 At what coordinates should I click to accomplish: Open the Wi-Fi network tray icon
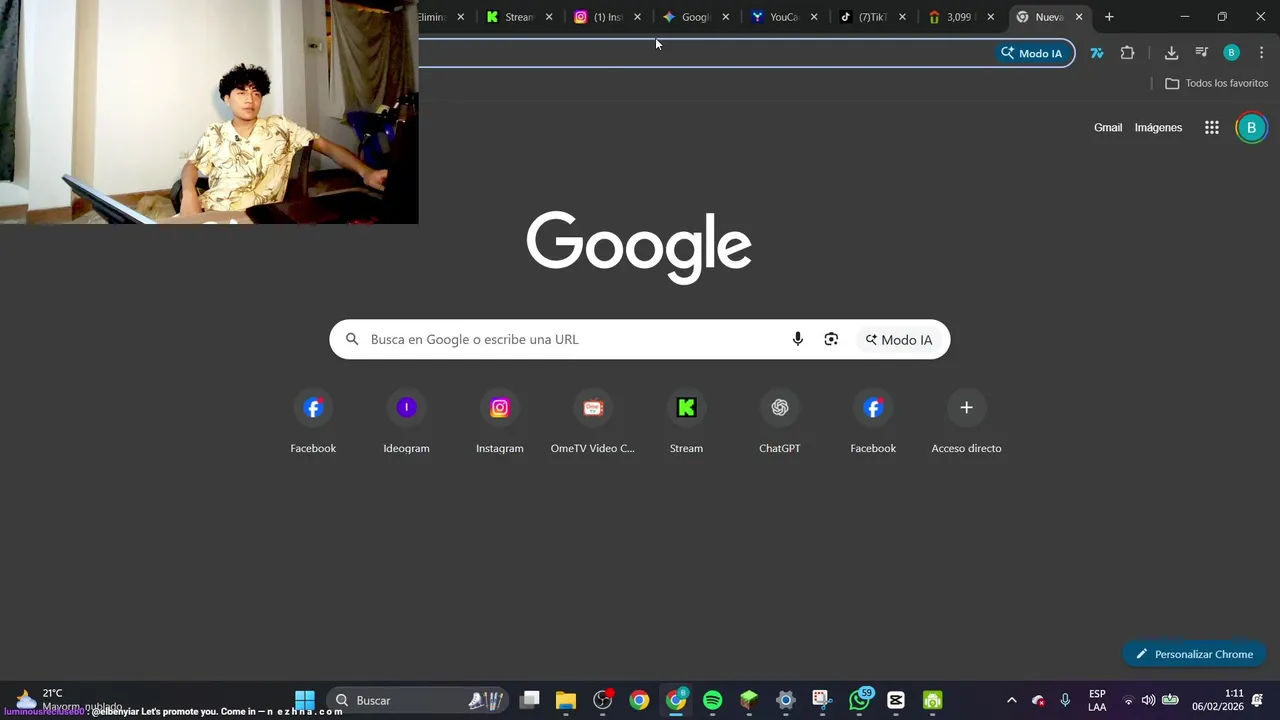1128,700
